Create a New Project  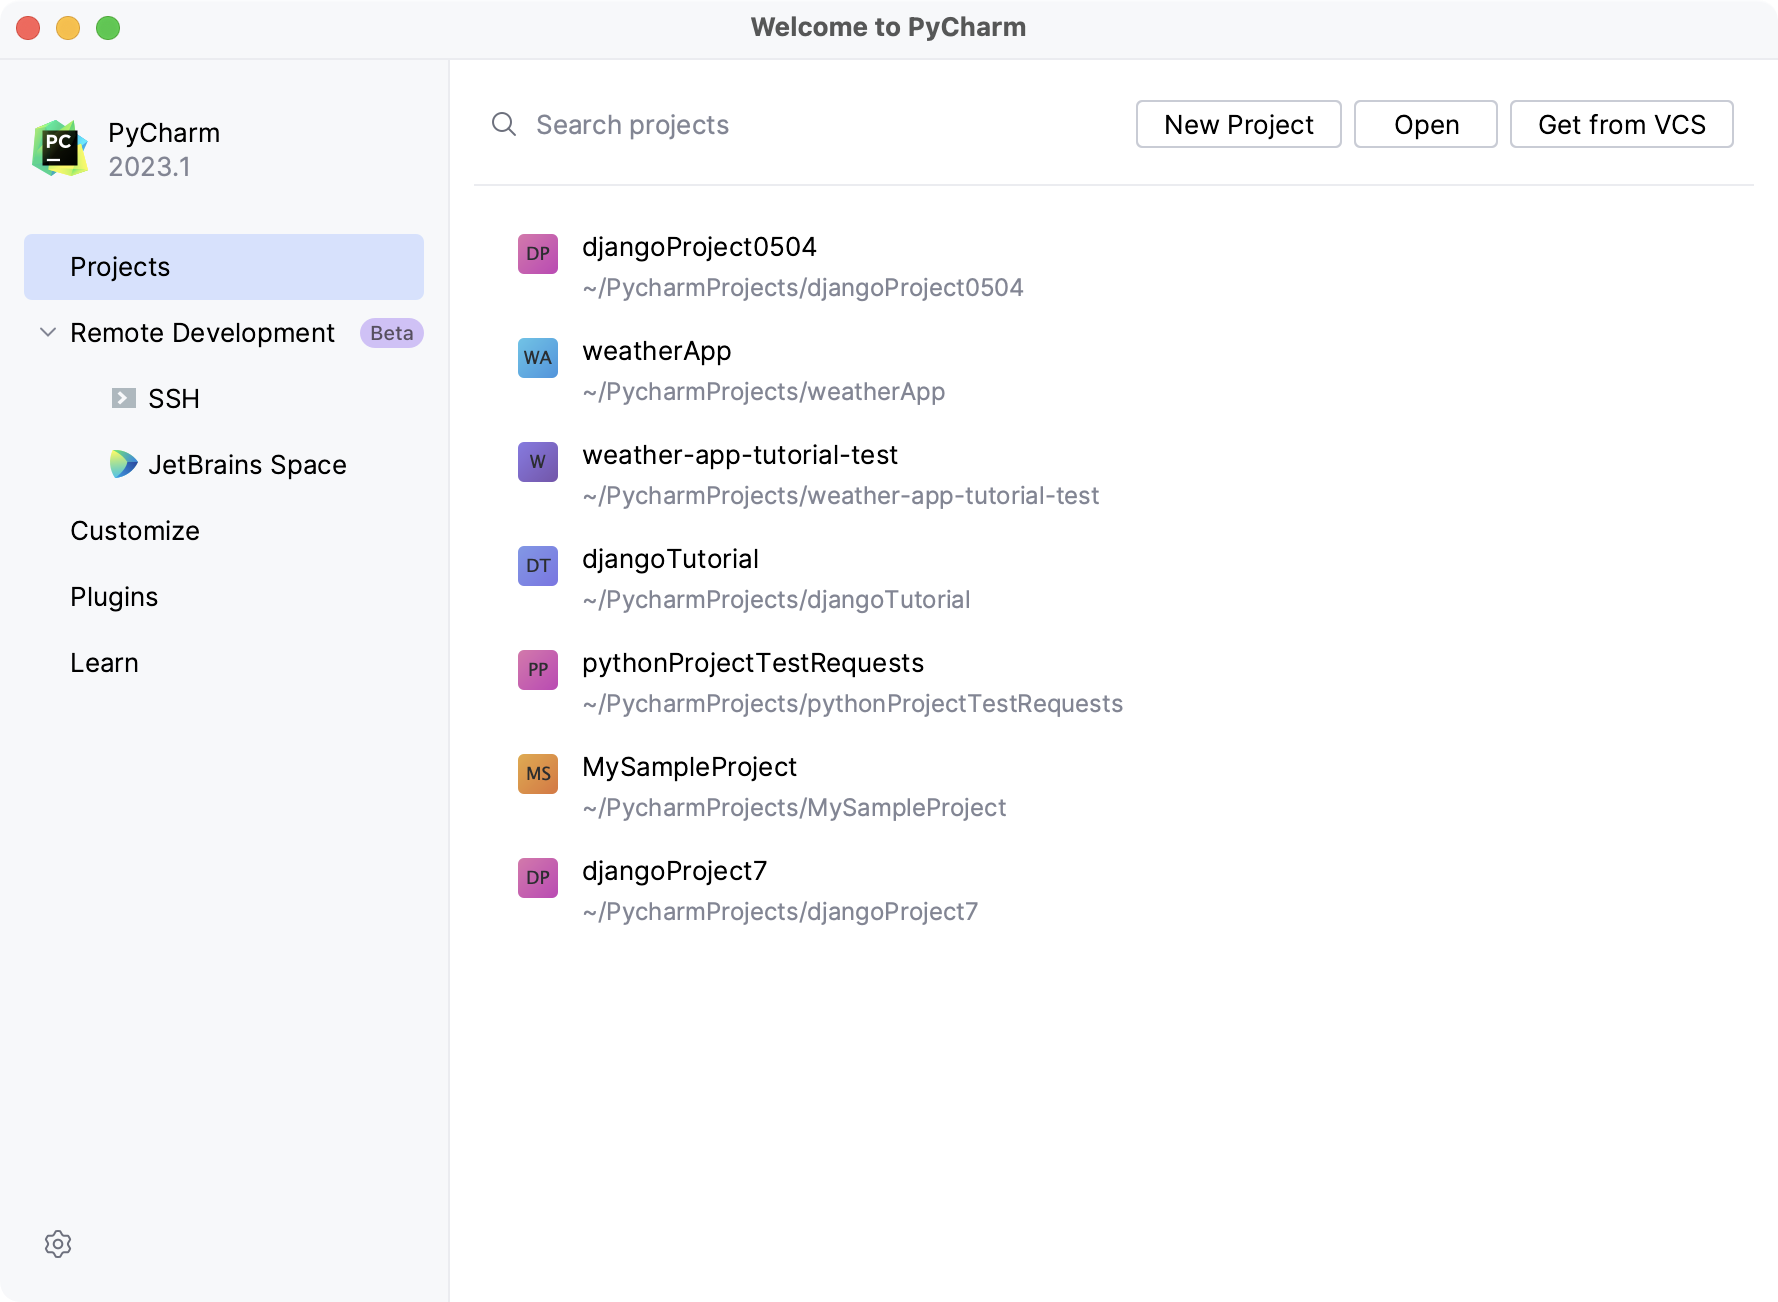tap(1238, 124)
